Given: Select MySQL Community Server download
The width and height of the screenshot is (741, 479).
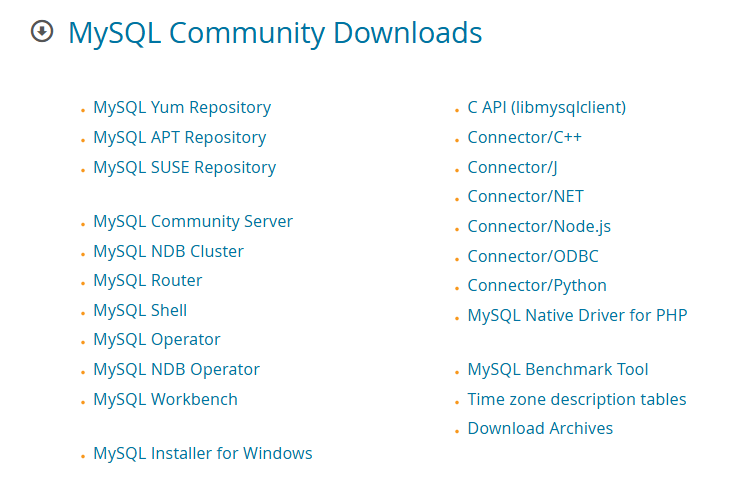Looking at the screenshot, I should (x=193, y=222).
